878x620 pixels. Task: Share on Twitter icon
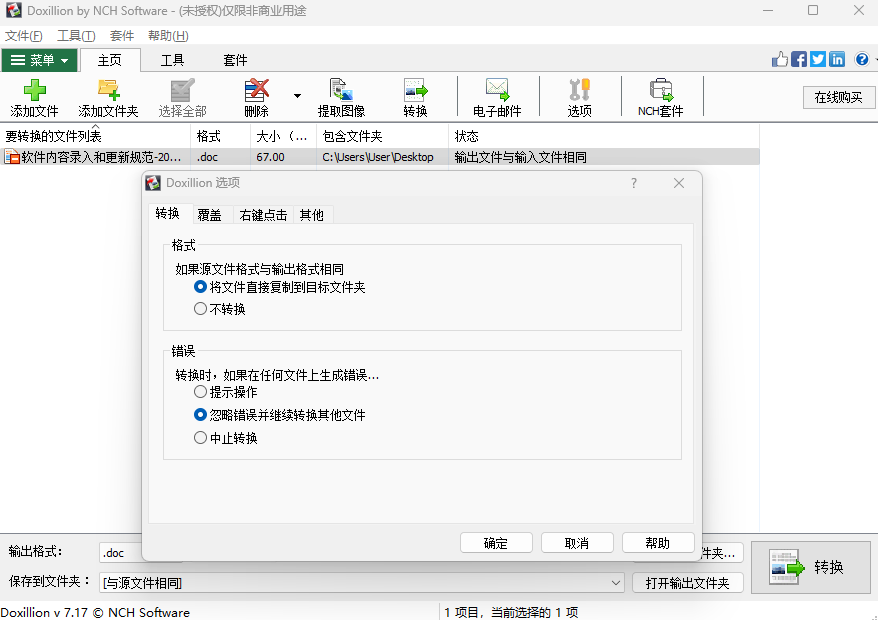tap(818, 59)
